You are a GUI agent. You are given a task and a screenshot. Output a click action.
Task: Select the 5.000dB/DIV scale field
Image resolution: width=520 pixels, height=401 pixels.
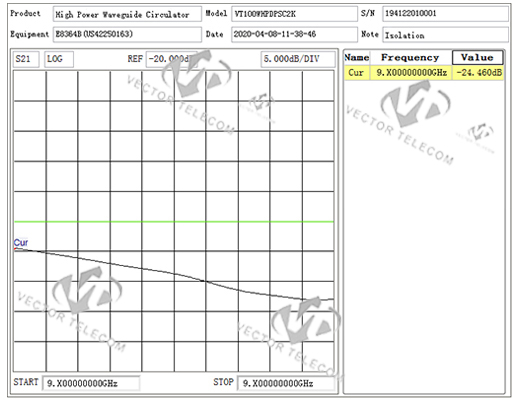pyautogui.click(x=298, y=59)
